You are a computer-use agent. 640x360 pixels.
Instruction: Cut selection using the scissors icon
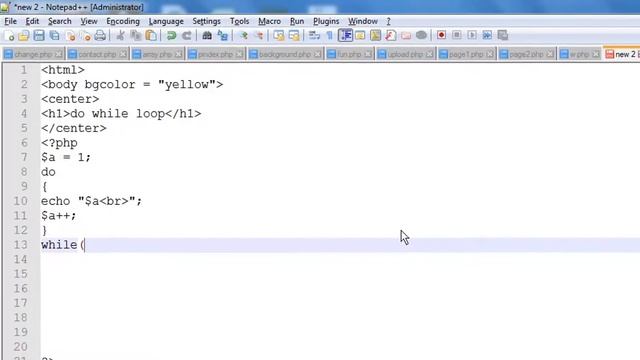coord(120,36)
